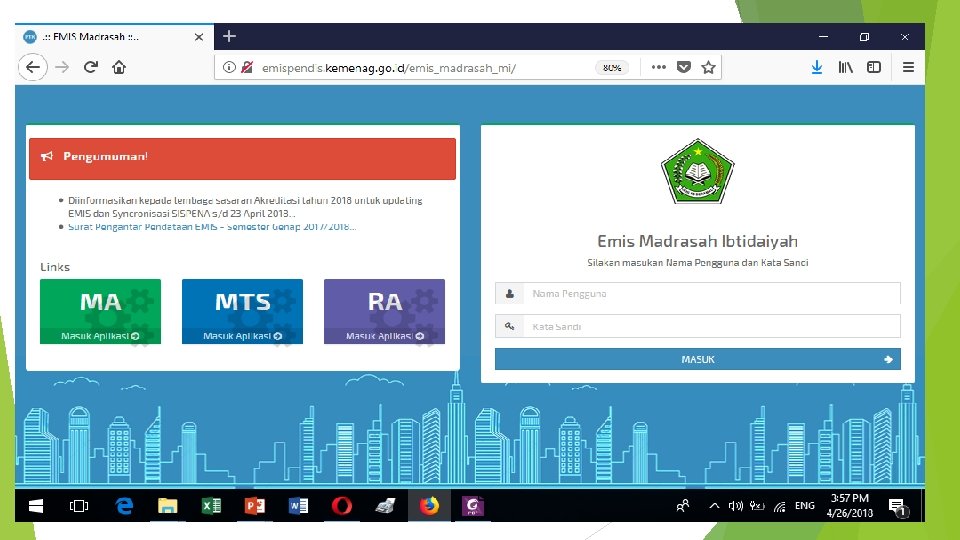Image resolution: width=960 pixels, height=540 pixels.
Task: Open Excel from the taskbar
Action: click(211, 506)
